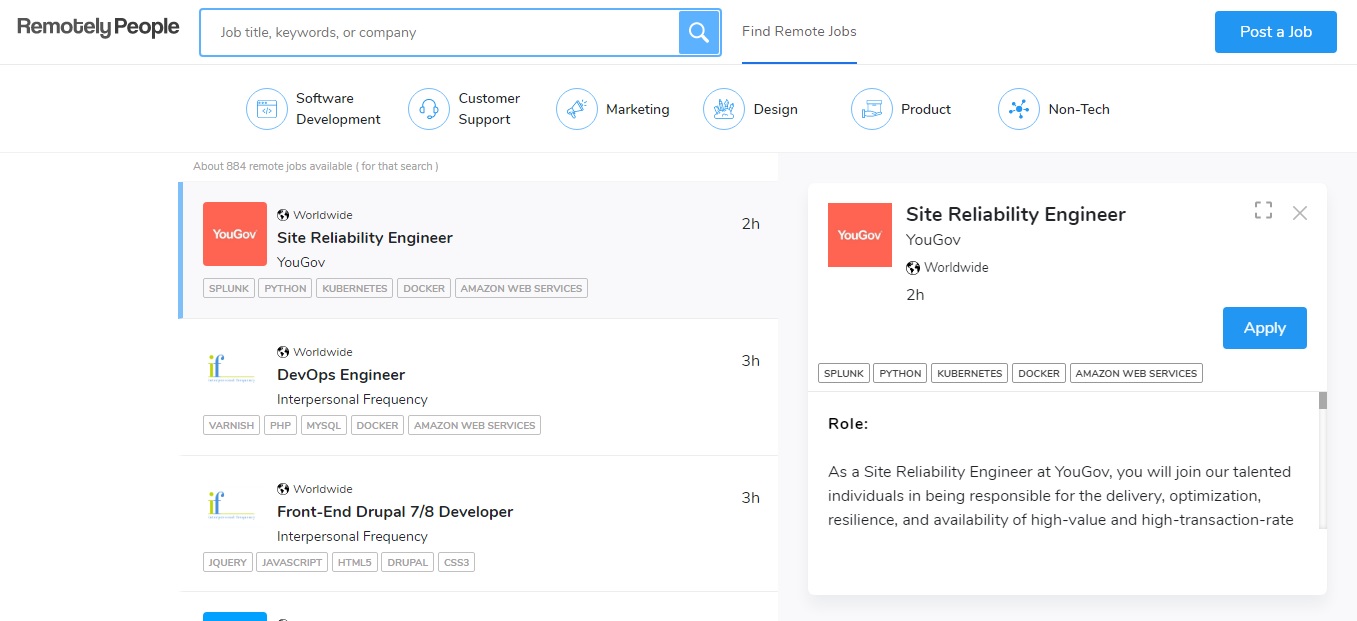Choose the Marketing megaphone icon
The width and height of the screenshot is (1357, 621).
point(576,109)
